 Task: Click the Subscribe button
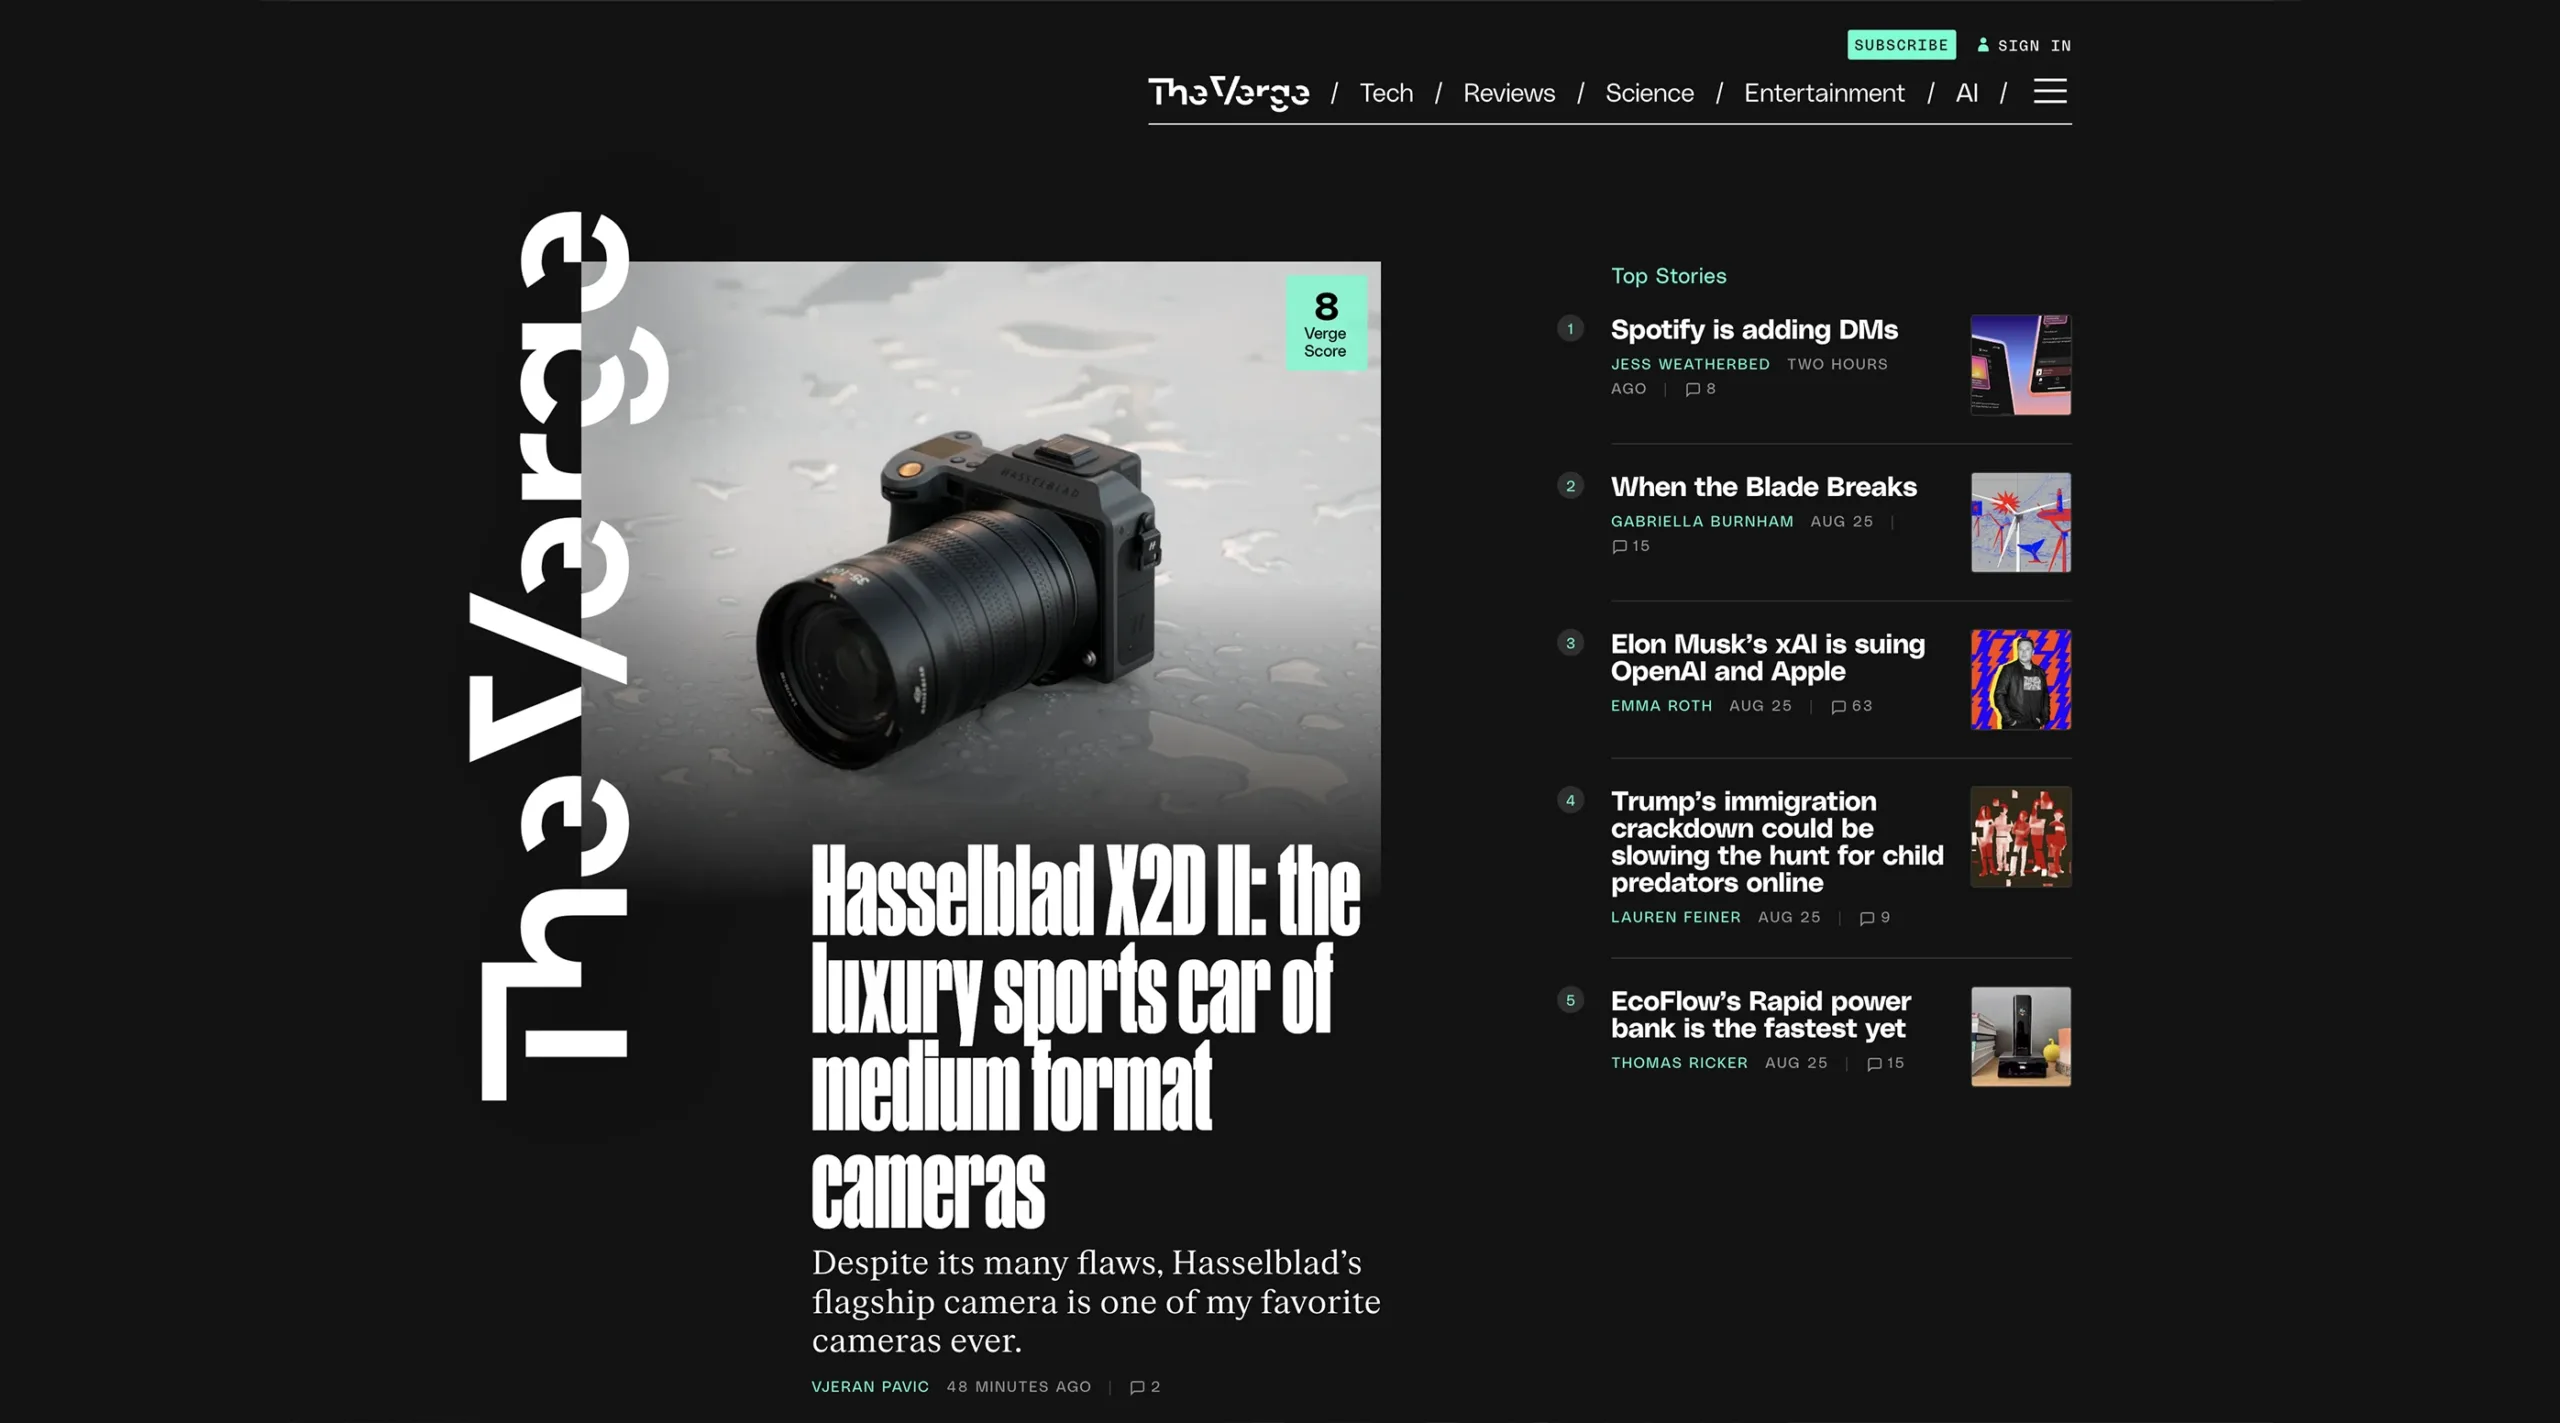pos(1901,45)
